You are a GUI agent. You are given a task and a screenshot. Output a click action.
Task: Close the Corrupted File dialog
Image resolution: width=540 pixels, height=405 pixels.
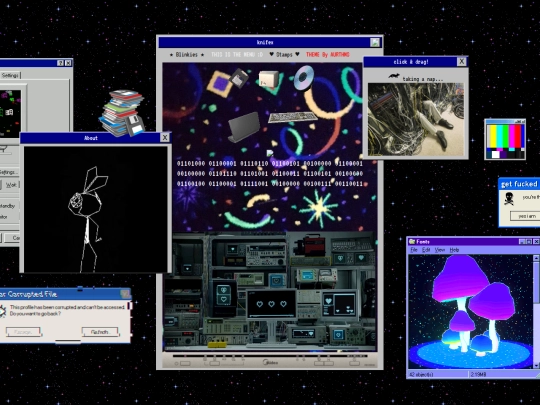pos(125,294)
